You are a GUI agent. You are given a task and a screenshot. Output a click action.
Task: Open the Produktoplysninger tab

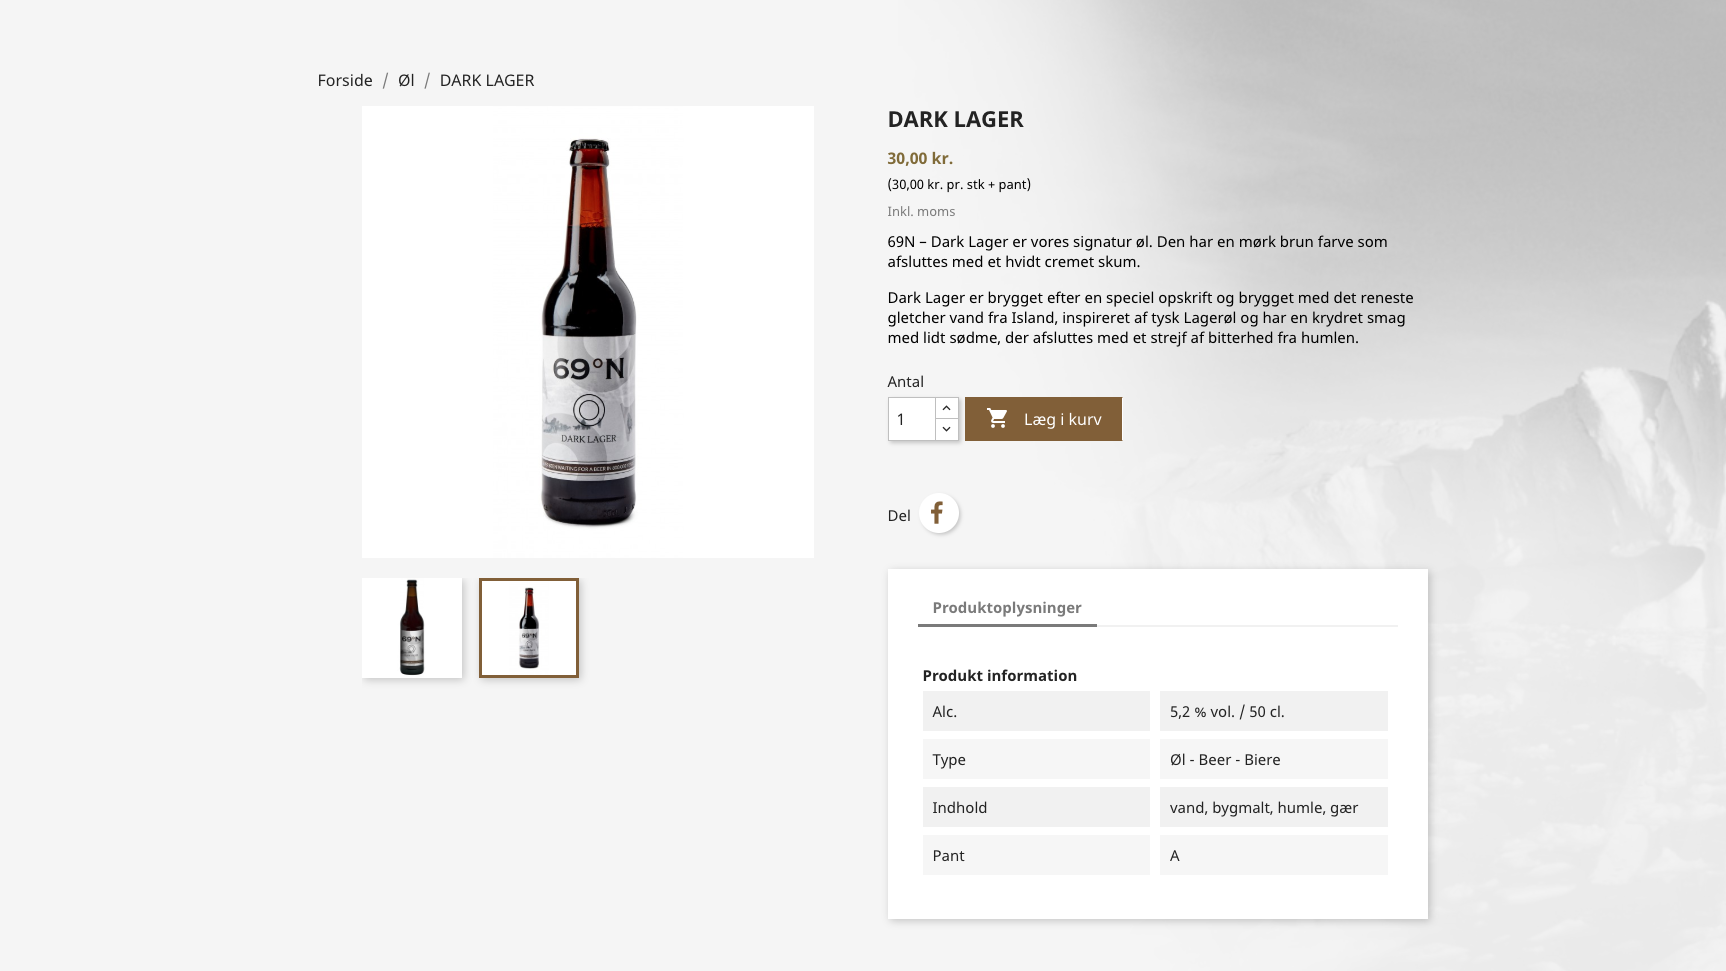point(1006,608)
